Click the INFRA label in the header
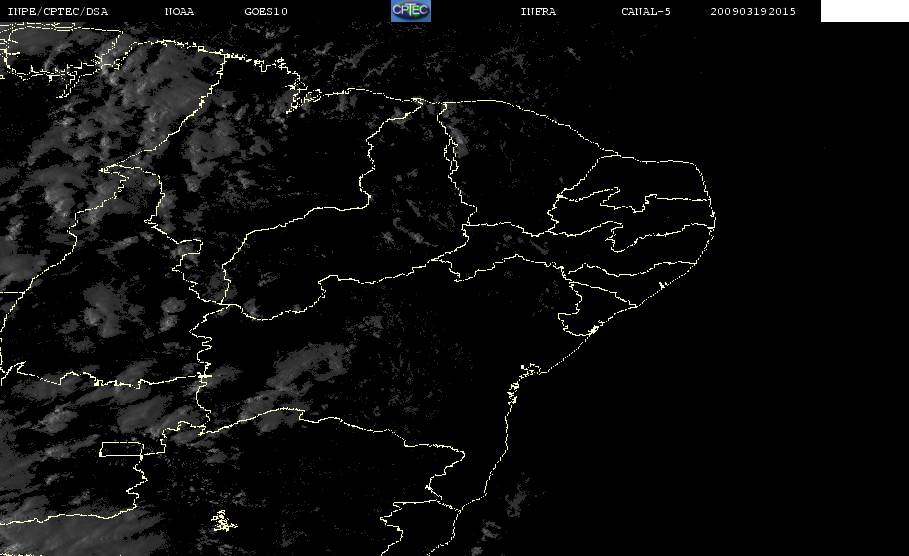Screen dimensions: 909x556 point(538,12)
